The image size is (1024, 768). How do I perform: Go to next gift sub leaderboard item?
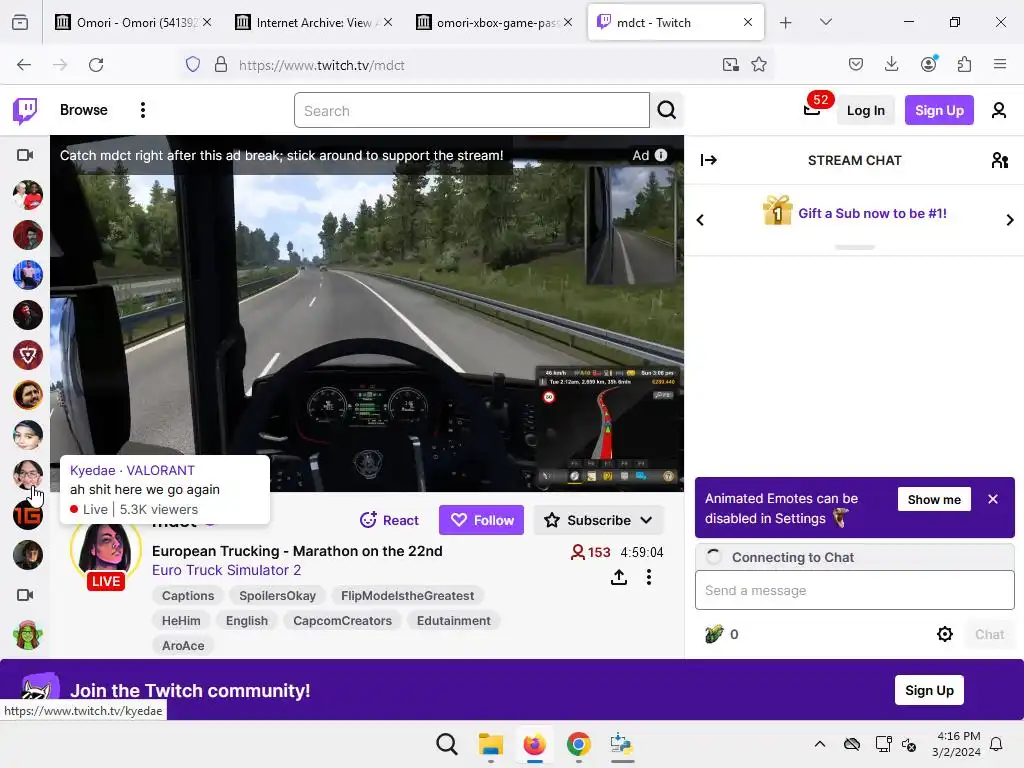click(x=1010, y=220)
